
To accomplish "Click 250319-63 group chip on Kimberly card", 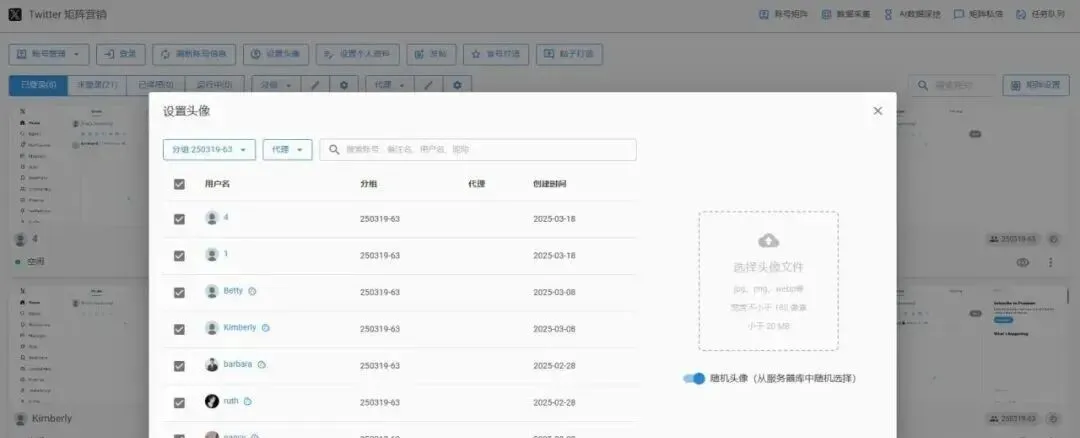I will [1012, 418].
